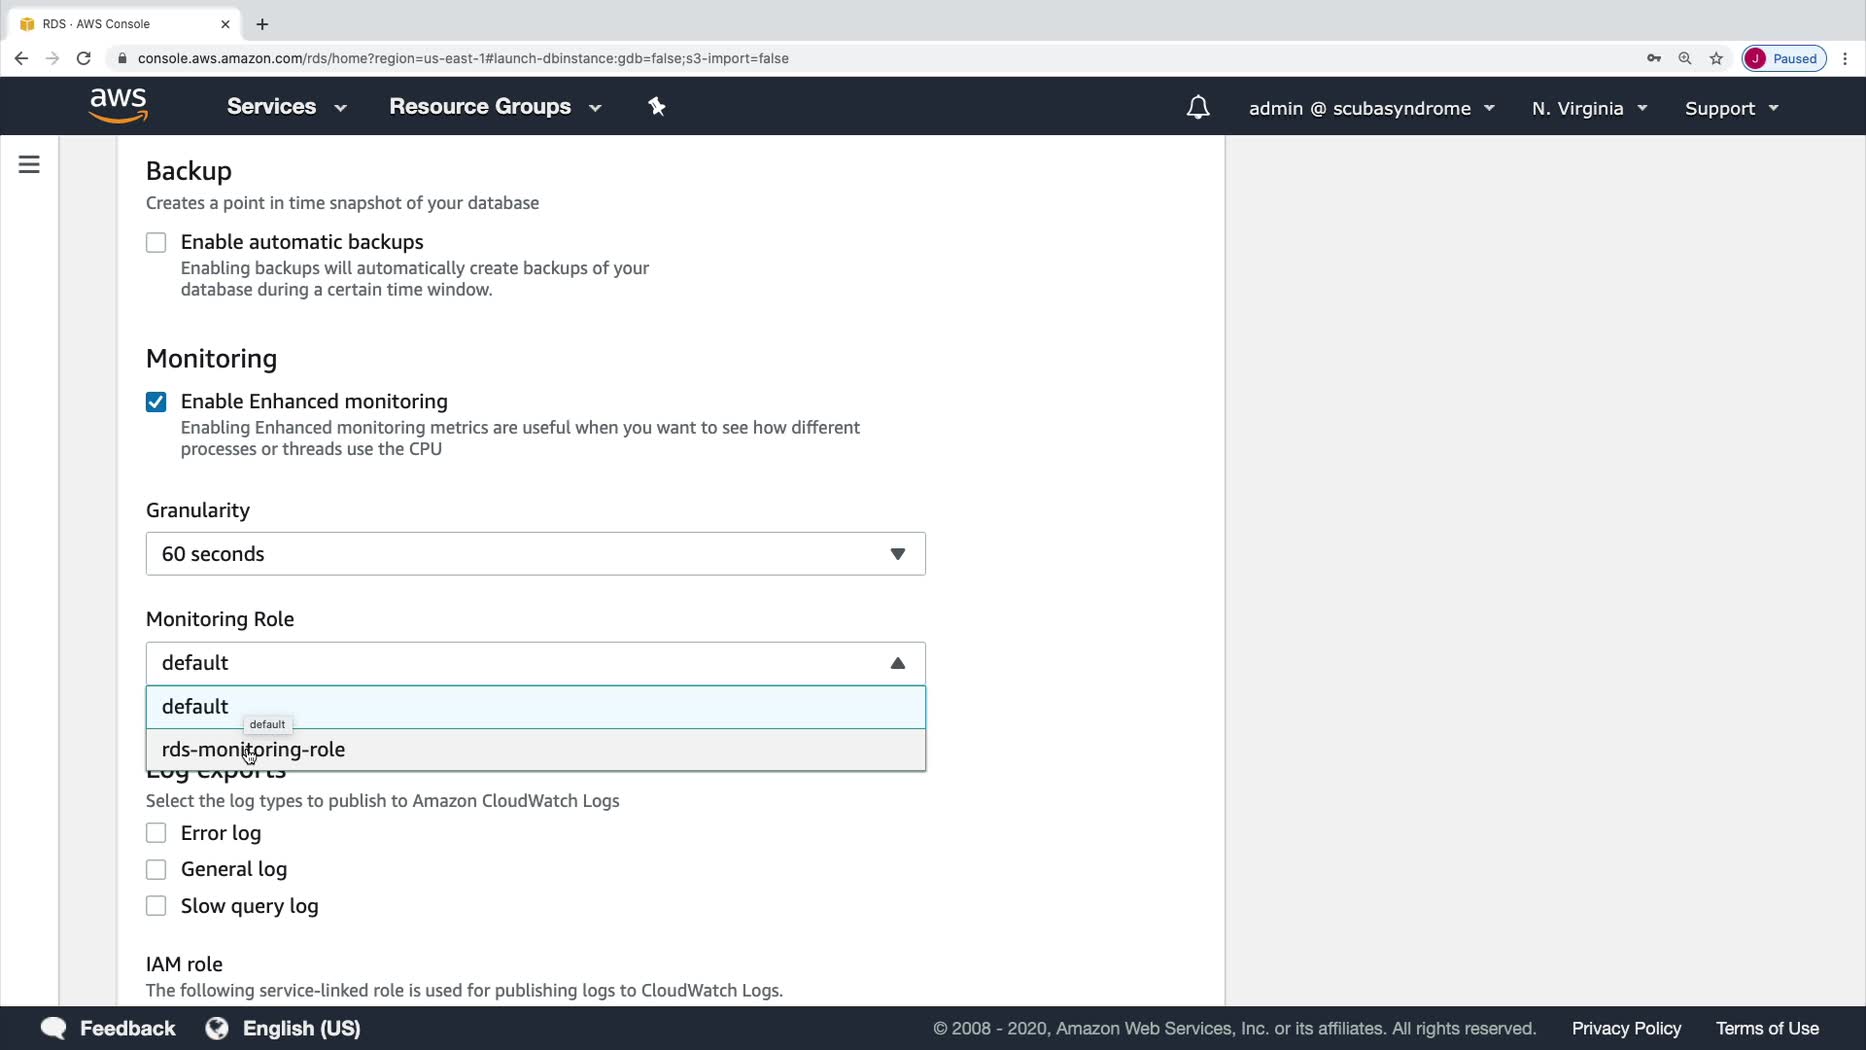Bookmark this page with star icon
Viewport: 1866px width, 1050px height.
point(1716,58)
